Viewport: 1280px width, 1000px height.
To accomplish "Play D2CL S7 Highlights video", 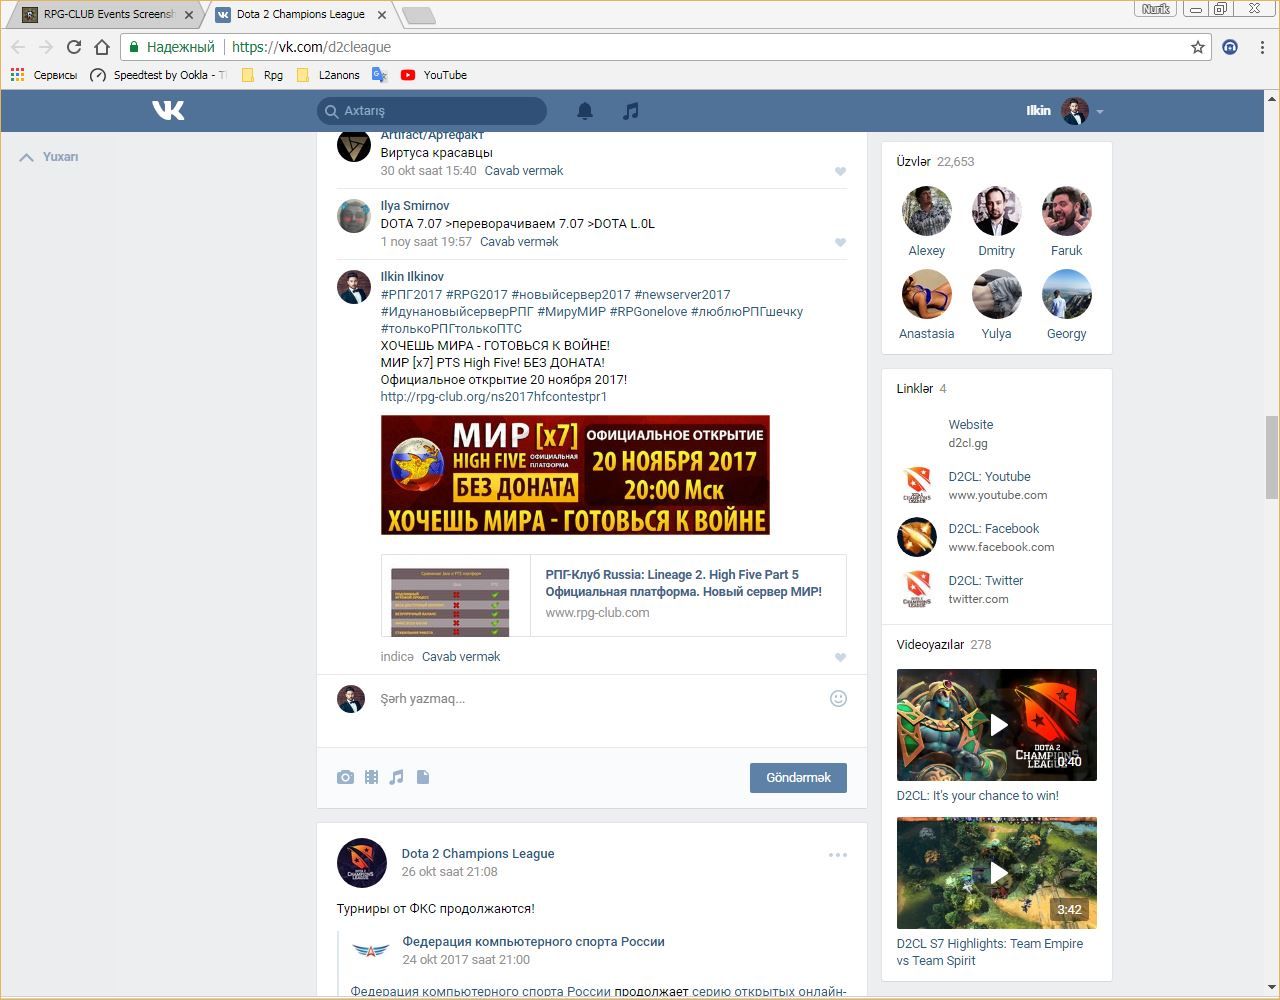I will point(997,873).
